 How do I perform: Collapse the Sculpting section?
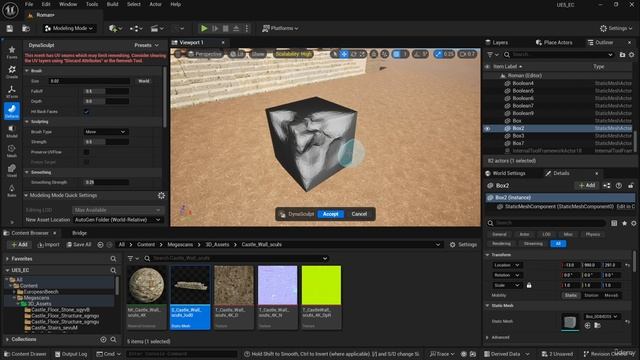tap(27, 122)
